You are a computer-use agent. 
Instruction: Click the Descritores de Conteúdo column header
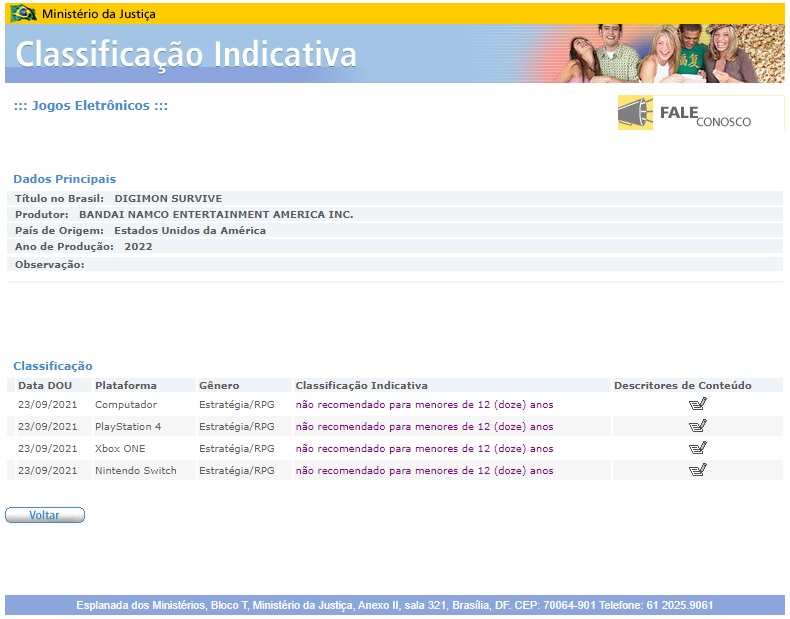[x=683, y=385]
